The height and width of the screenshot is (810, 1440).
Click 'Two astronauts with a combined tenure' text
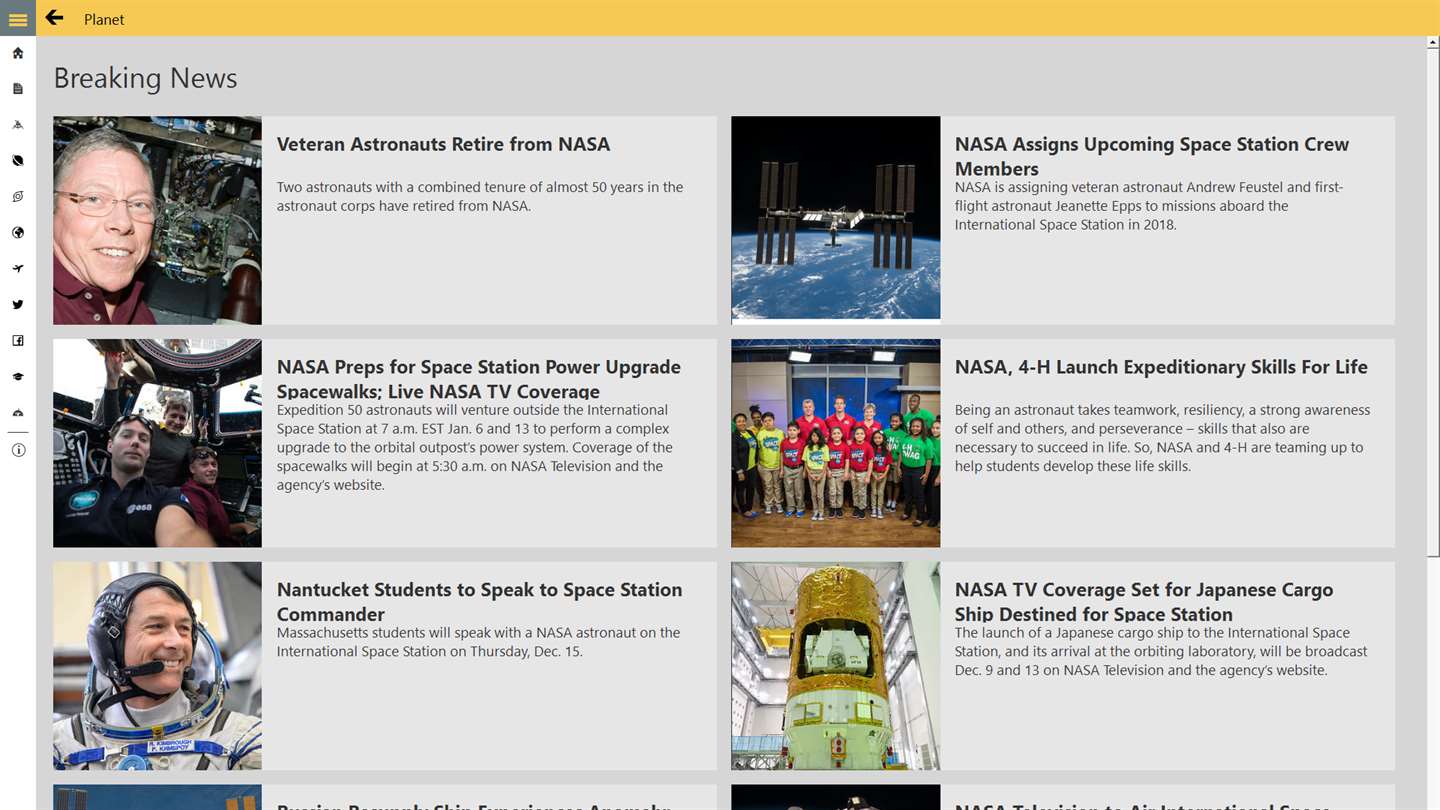pos(480,196)
